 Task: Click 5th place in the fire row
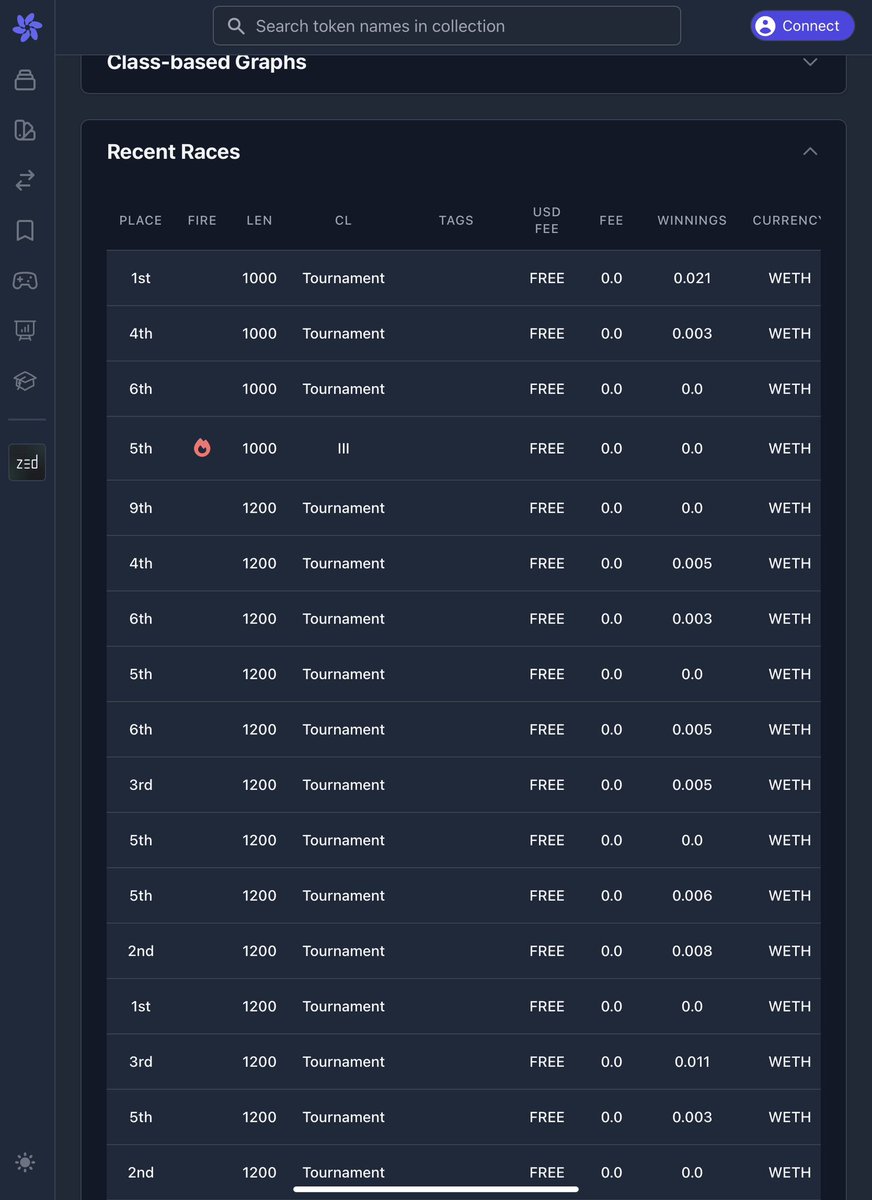(141, 449)
